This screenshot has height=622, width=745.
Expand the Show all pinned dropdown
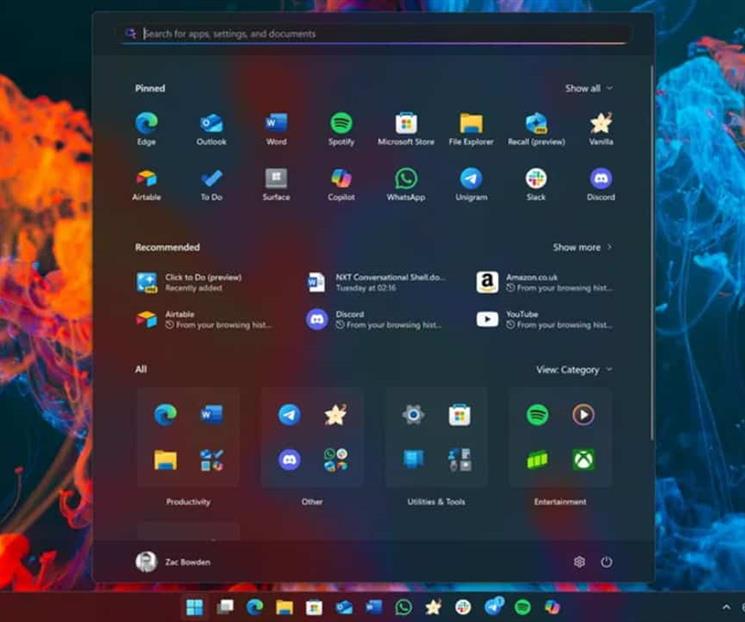(x=588, y=88)
